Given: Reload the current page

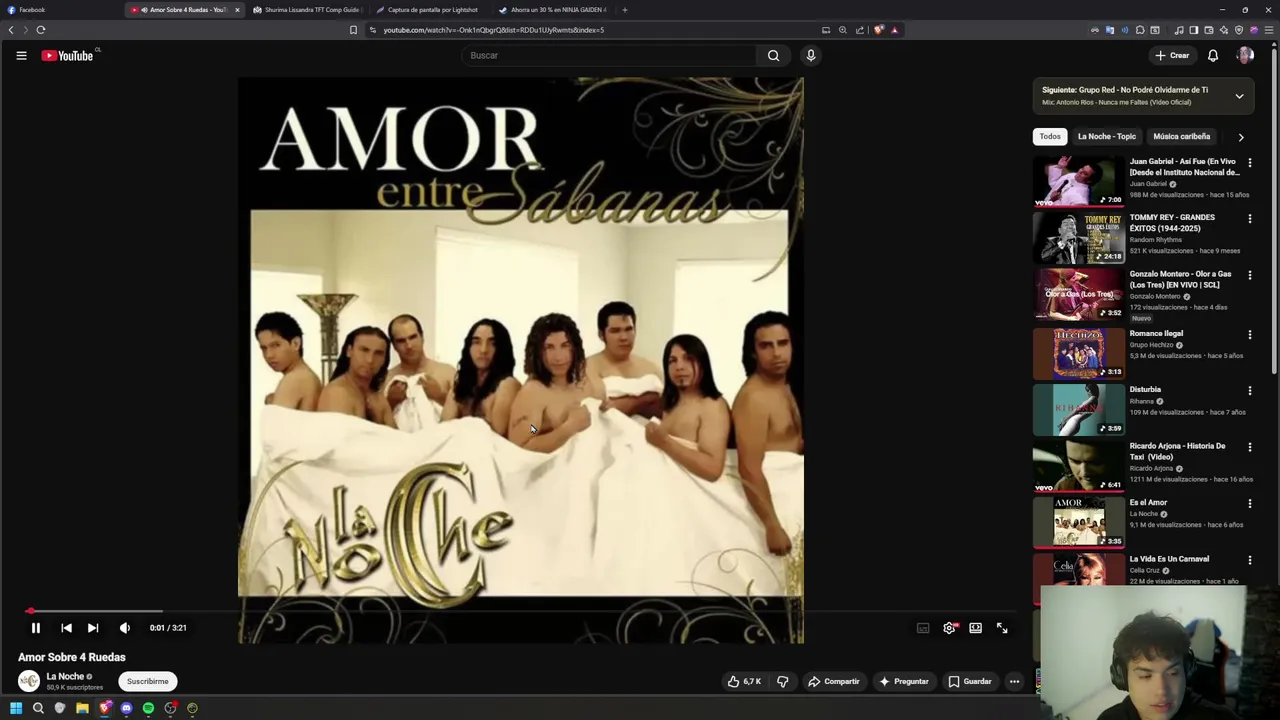Looking at the screenshot, I should click(x=41, y=30).
